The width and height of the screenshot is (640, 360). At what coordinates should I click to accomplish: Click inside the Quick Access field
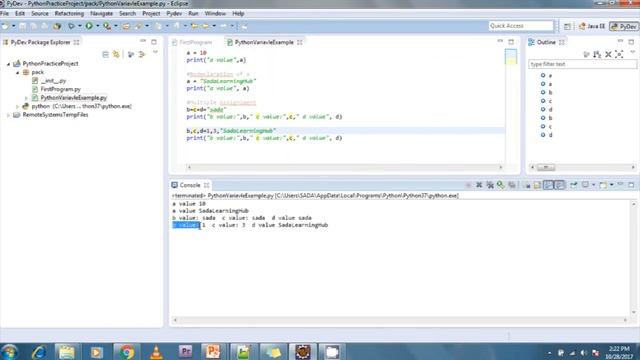[521, 26]
